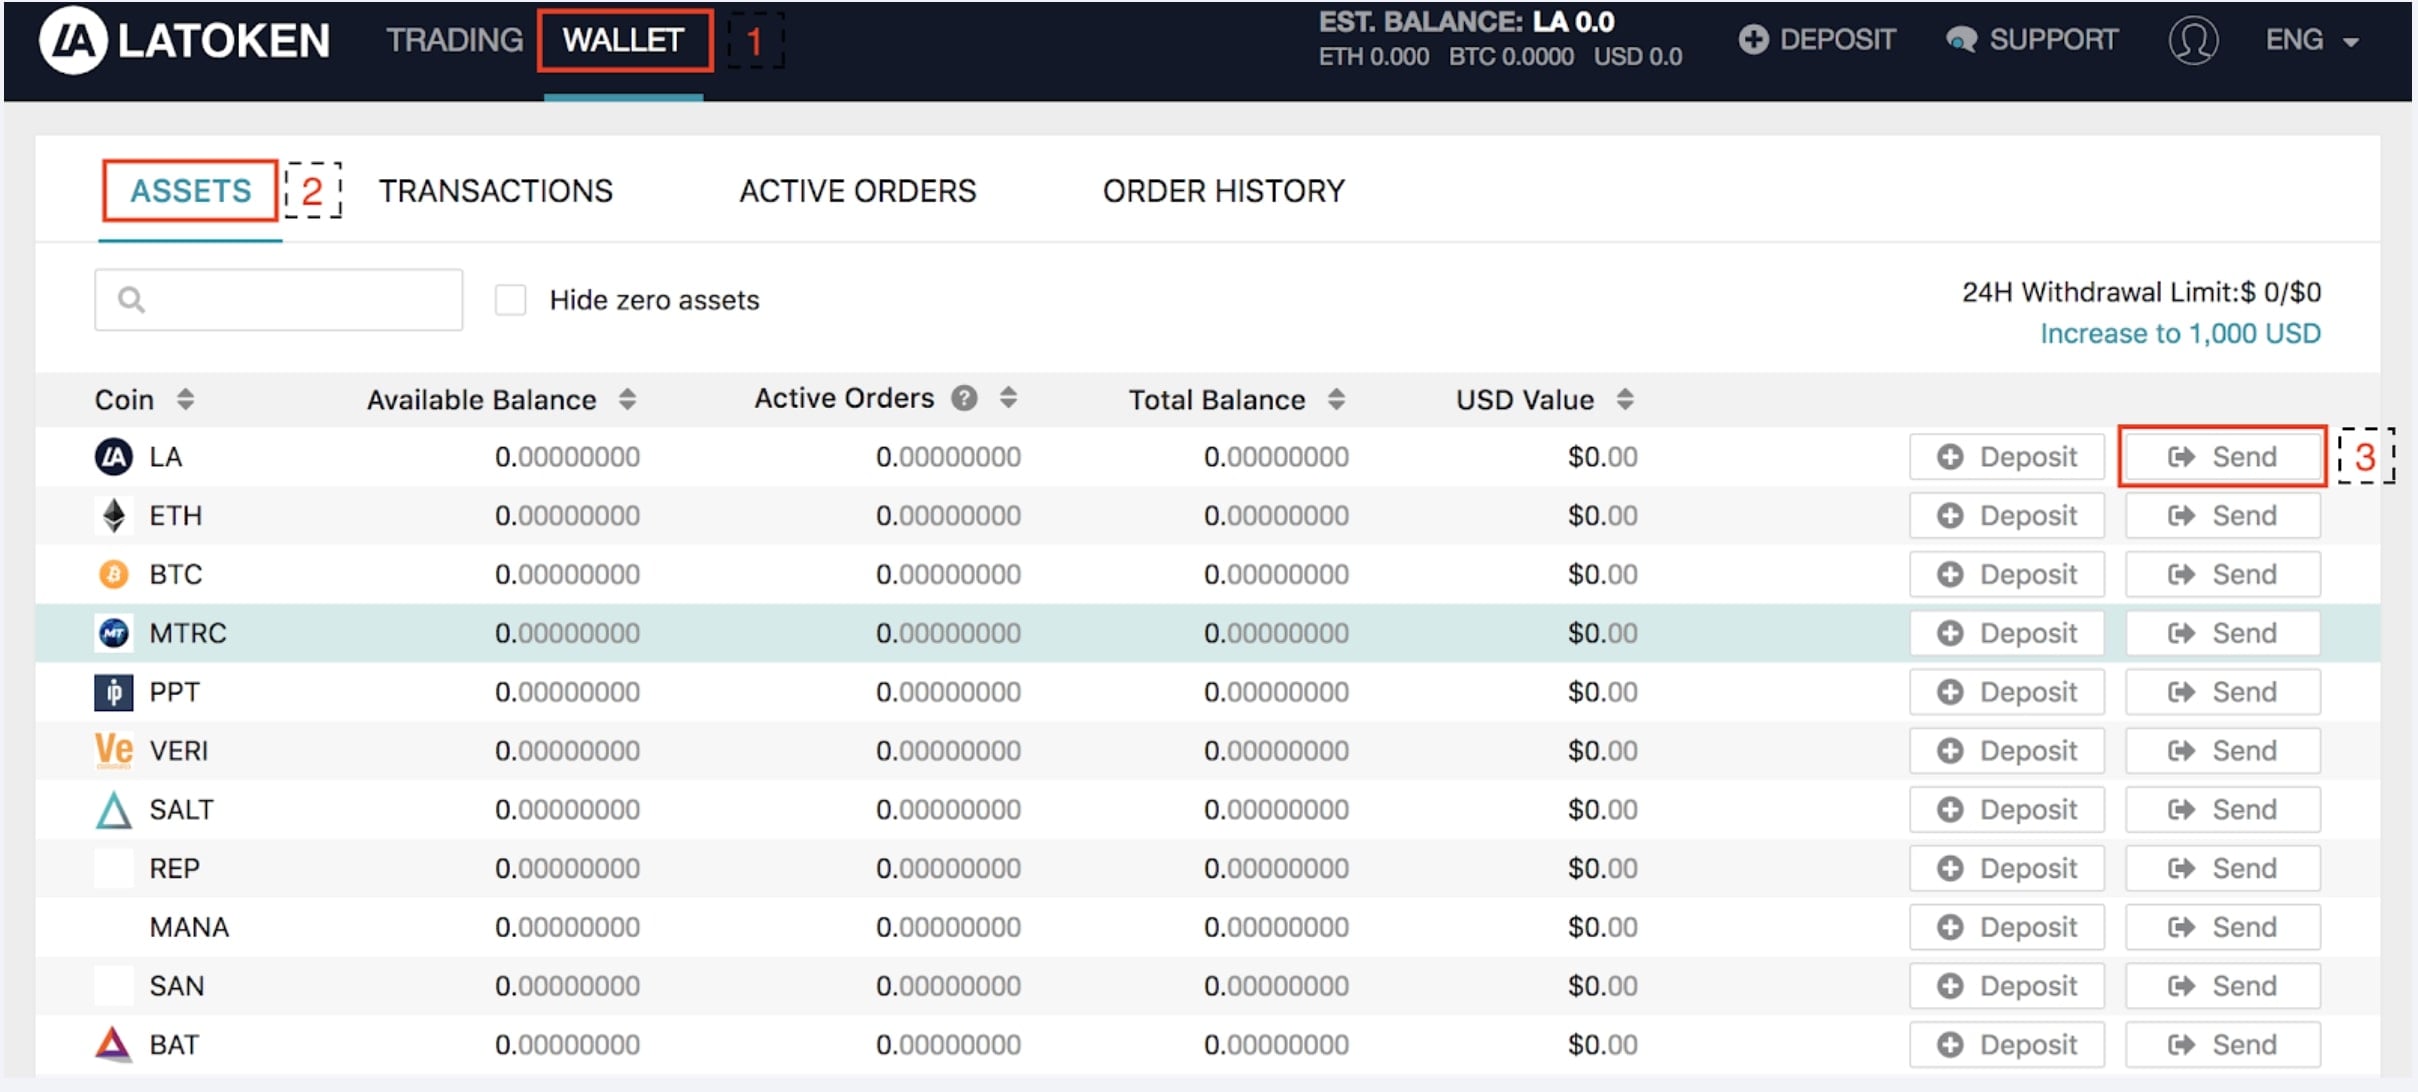2418x1092 pixels.
Task: Click the BTC coin icon
Action: [x=113, y=574]
